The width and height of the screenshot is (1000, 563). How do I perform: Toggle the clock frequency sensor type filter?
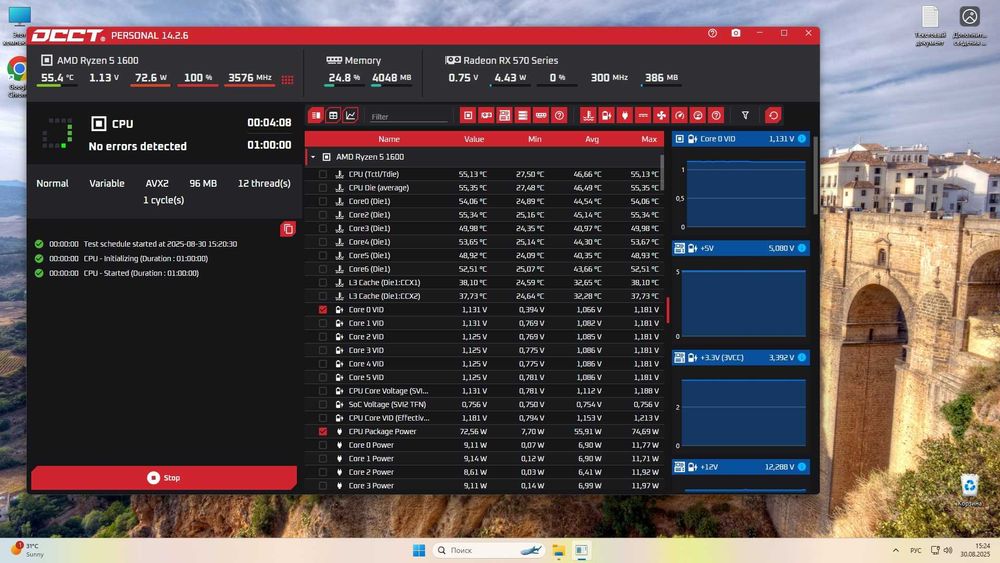click(680, 115)
